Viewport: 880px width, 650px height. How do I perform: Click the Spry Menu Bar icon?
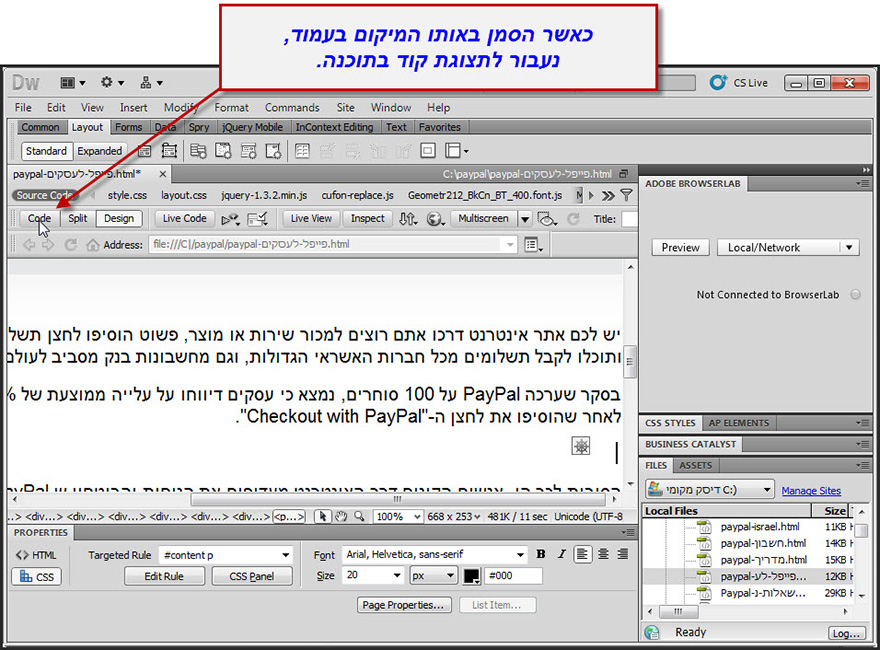pos(198,151)
